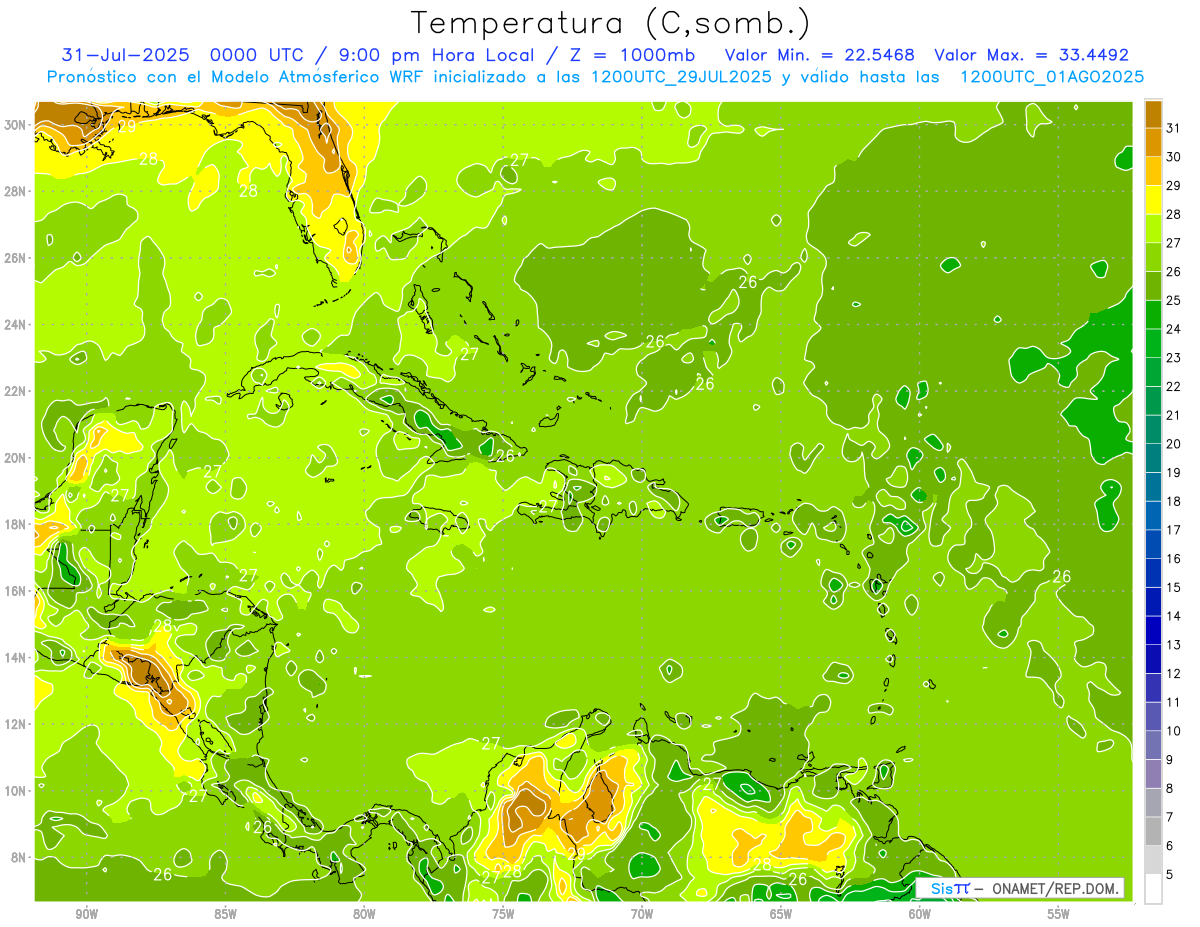Click the '18N' latitude axis label
Screen dimensions: 1200x927
click(16, 524)
